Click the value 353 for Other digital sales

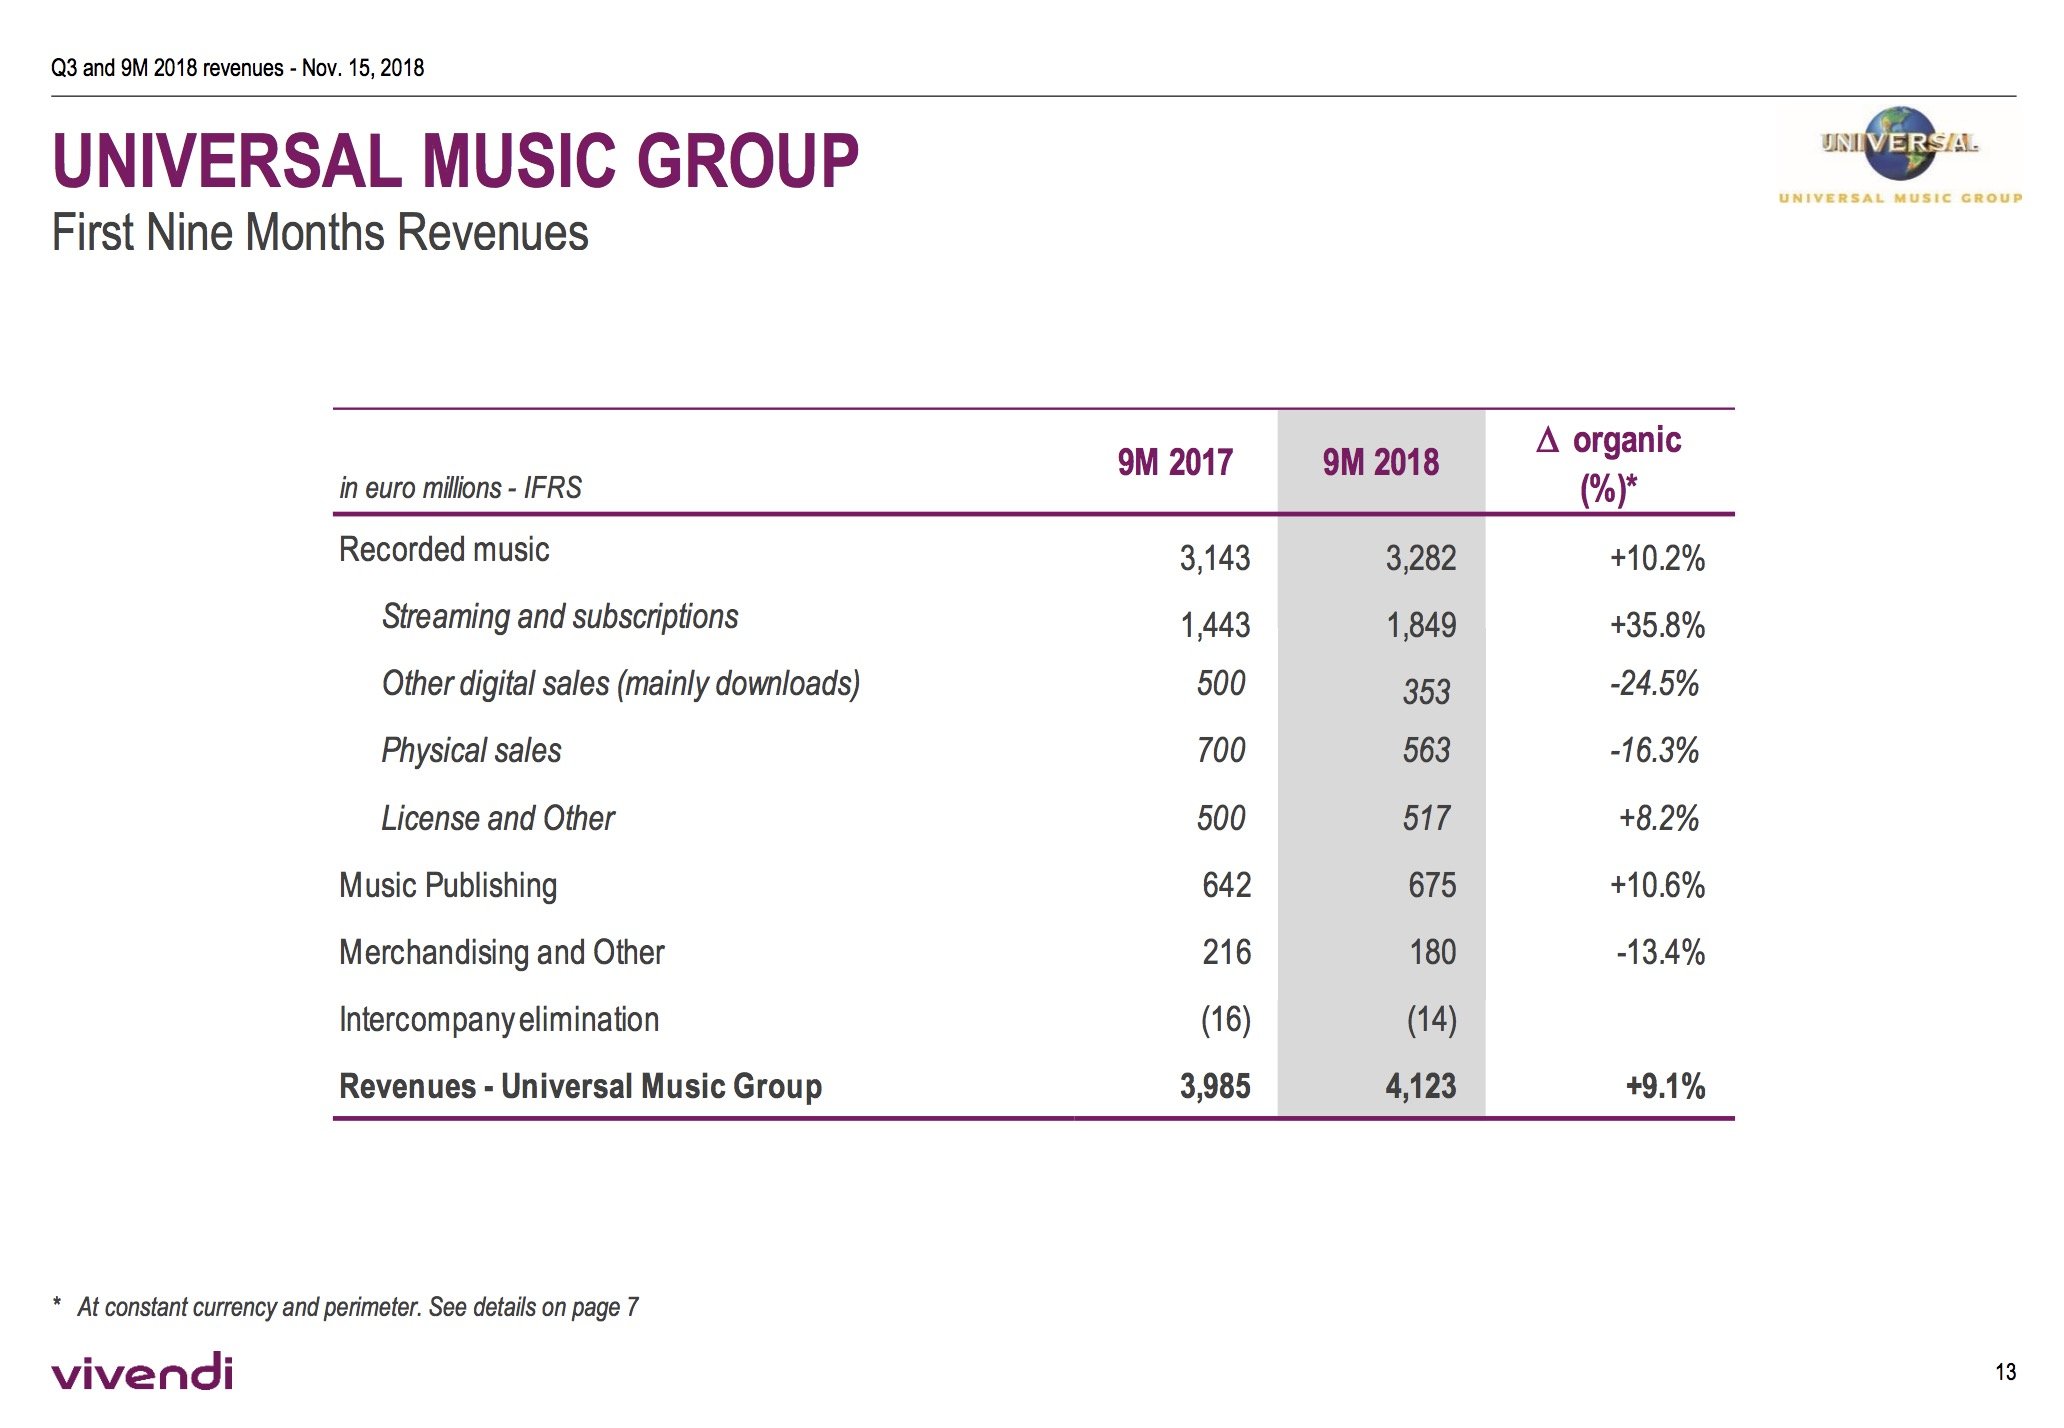(x=1427, y=692)
